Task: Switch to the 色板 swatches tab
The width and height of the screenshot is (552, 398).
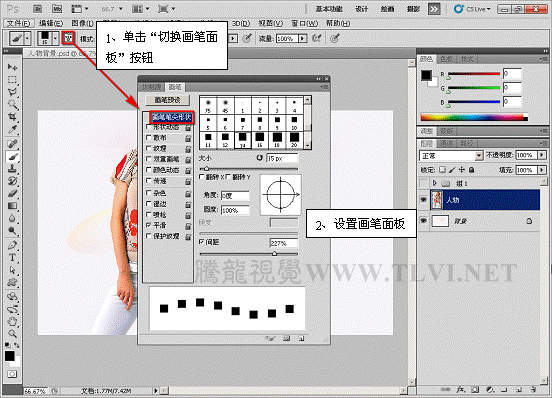Action: pyautogui.click(x=446, y=59)
